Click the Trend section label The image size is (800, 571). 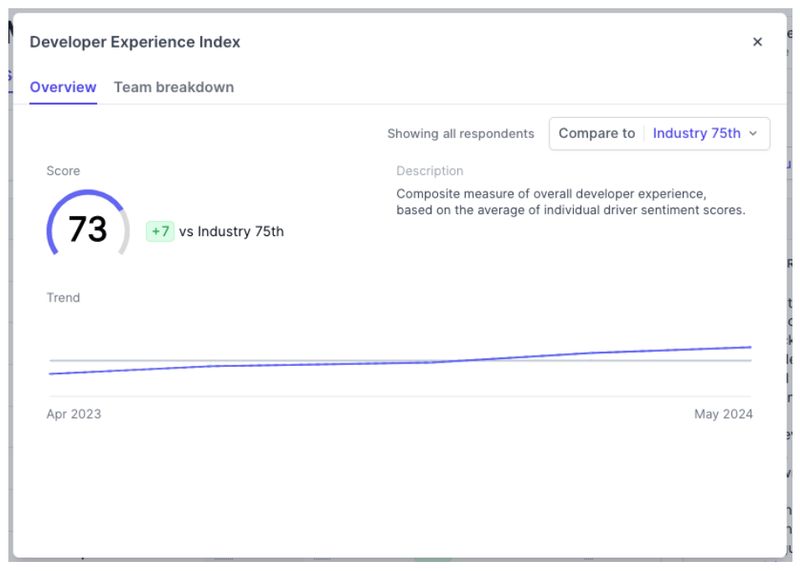(x=63, y=298)
